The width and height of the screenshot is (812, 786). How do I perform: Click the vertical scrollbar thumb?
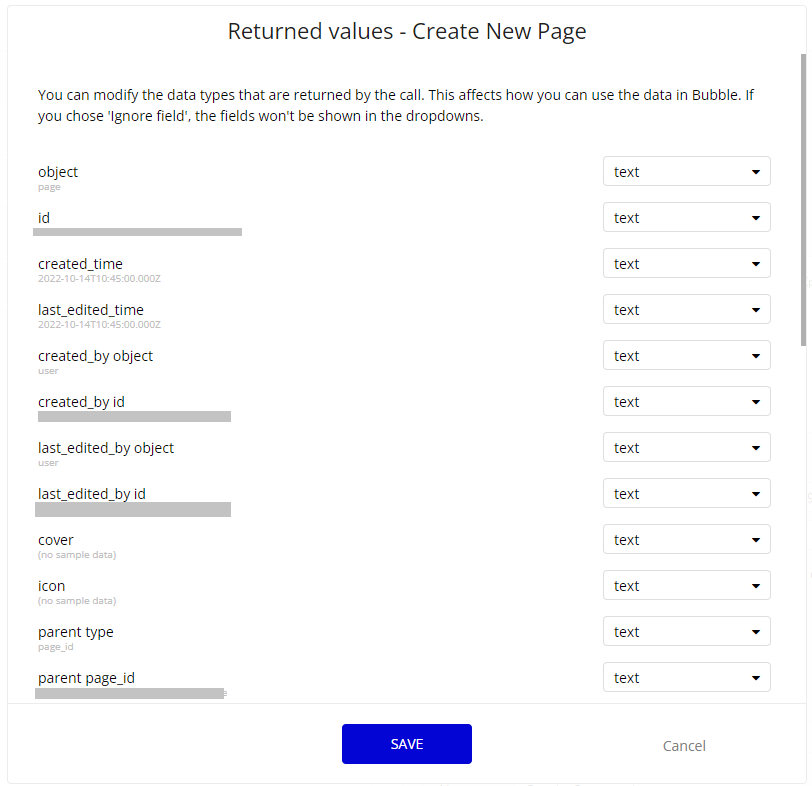point(803,199)
